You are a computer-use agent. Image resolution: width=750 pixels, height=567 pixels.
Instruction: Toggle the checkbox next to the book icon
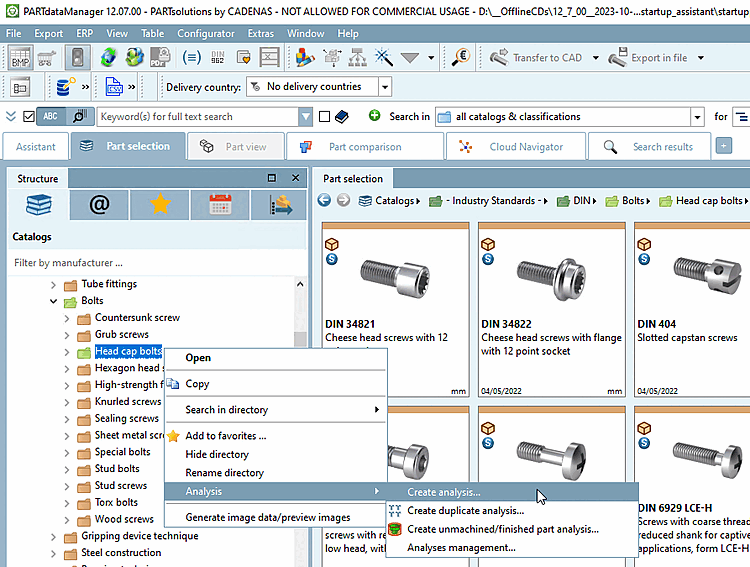click(x=324, y=117)
